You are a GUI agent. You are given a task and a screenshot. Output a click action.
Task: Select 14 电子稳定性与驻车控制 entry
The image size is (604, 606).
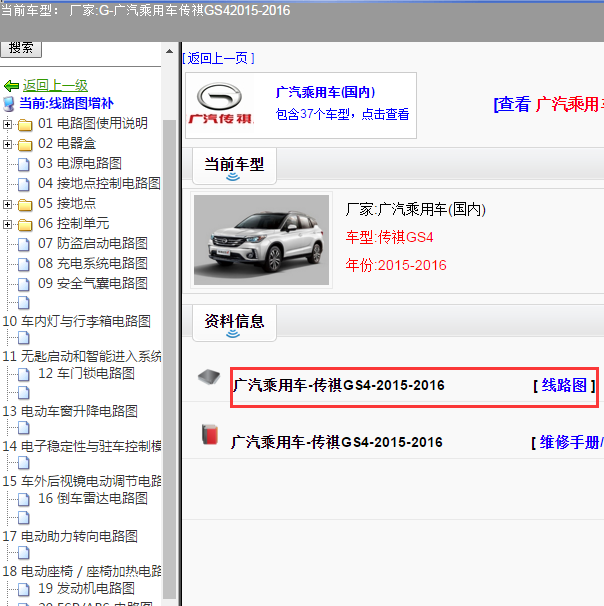point(82,446)
